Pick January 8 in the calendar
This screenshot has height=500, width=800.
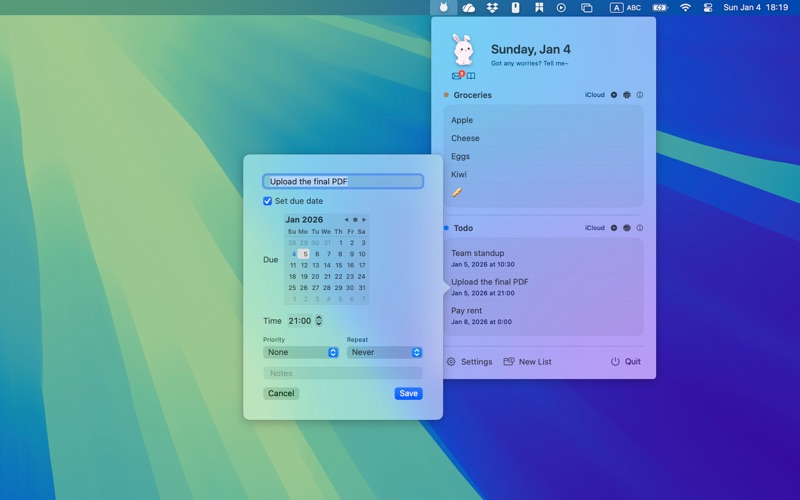pyautogui.click(x=339, y=254)
